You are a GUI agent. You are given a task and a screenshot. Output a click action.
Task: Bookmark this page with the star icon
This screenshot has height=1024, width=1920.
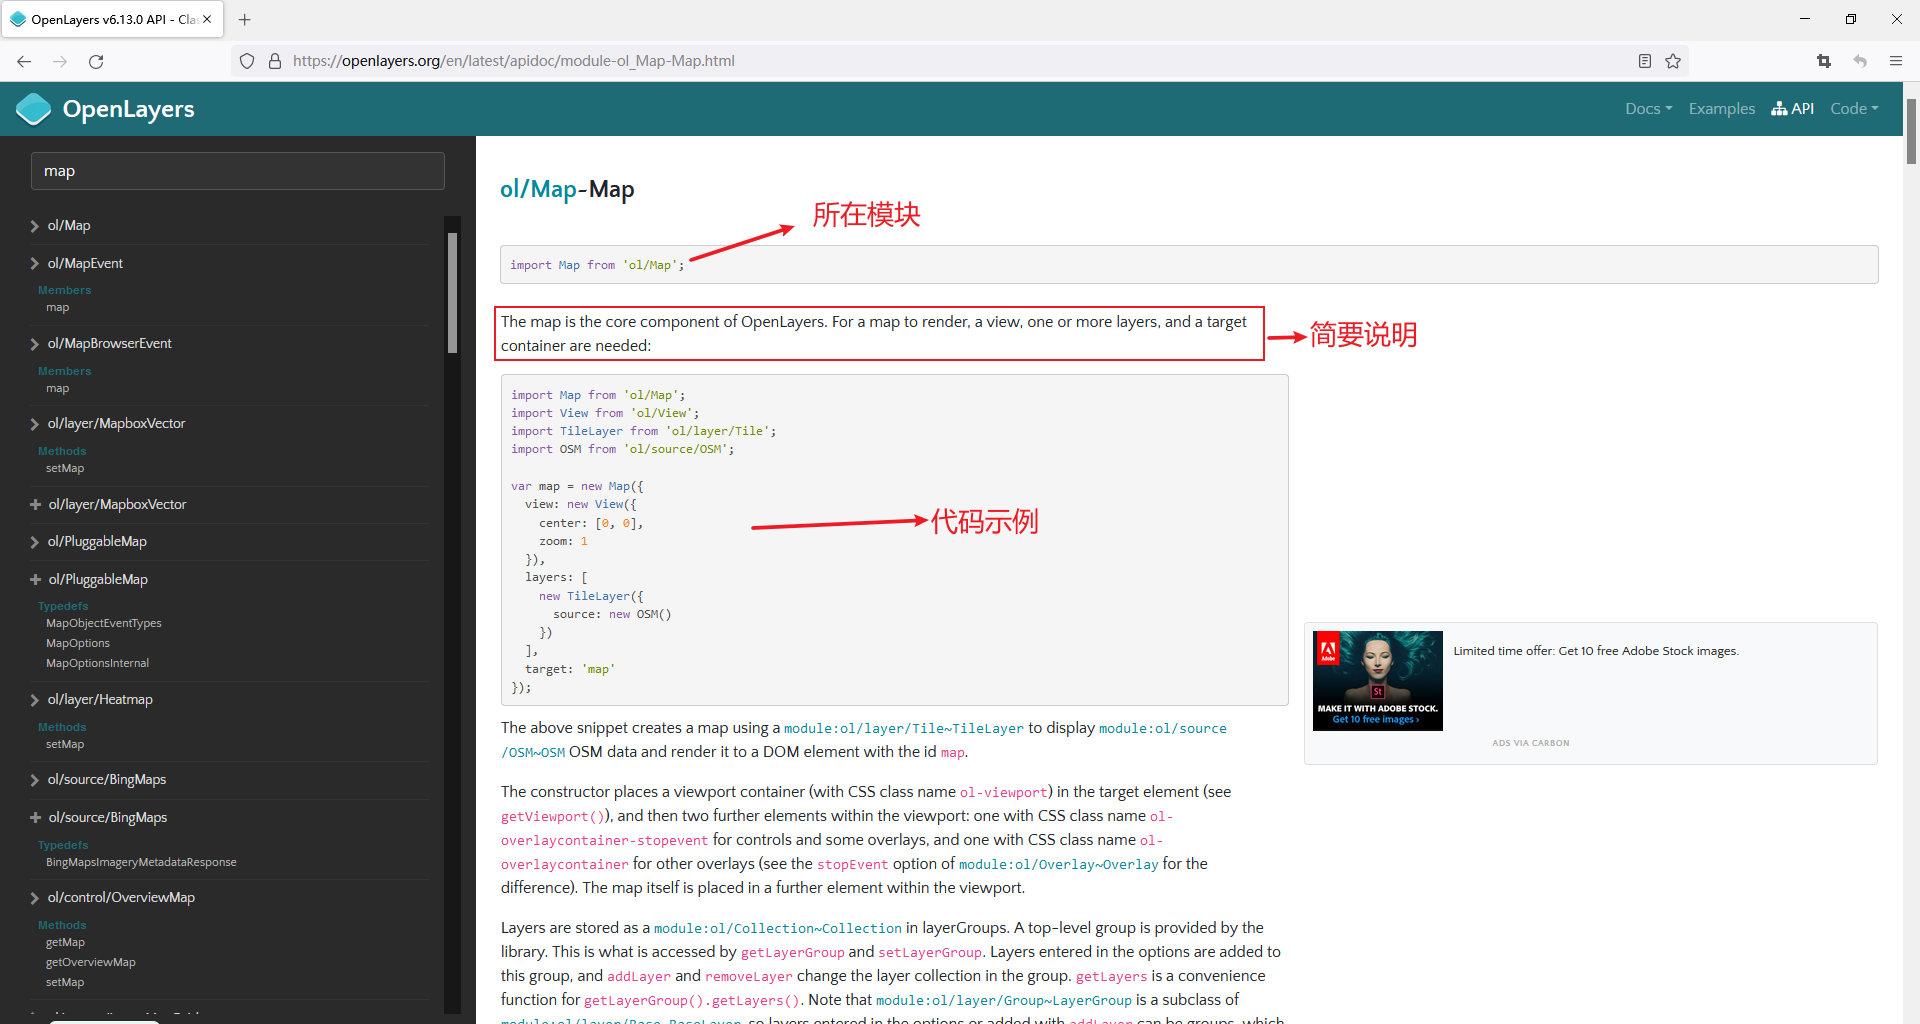[x=1673, y=61]
